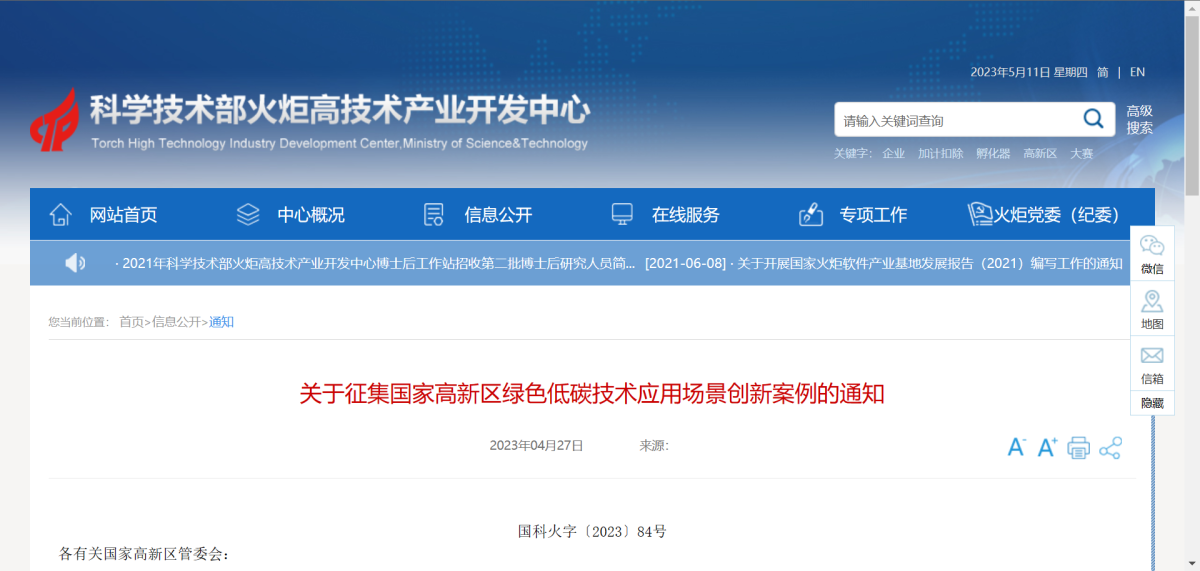The width and height of the screenshot is (1200, 571).
Task: Open the 信息公开 navigation menu
Action: [x=478, y=215]
